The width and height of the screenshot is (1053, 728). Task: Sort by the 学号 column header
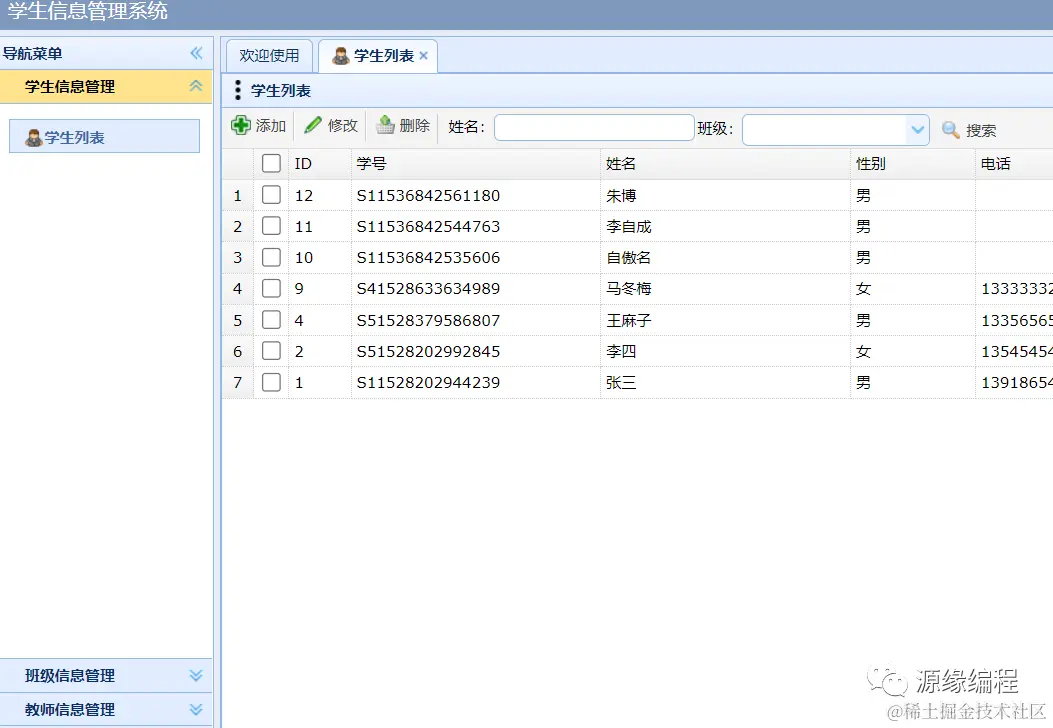click(476, 163)
